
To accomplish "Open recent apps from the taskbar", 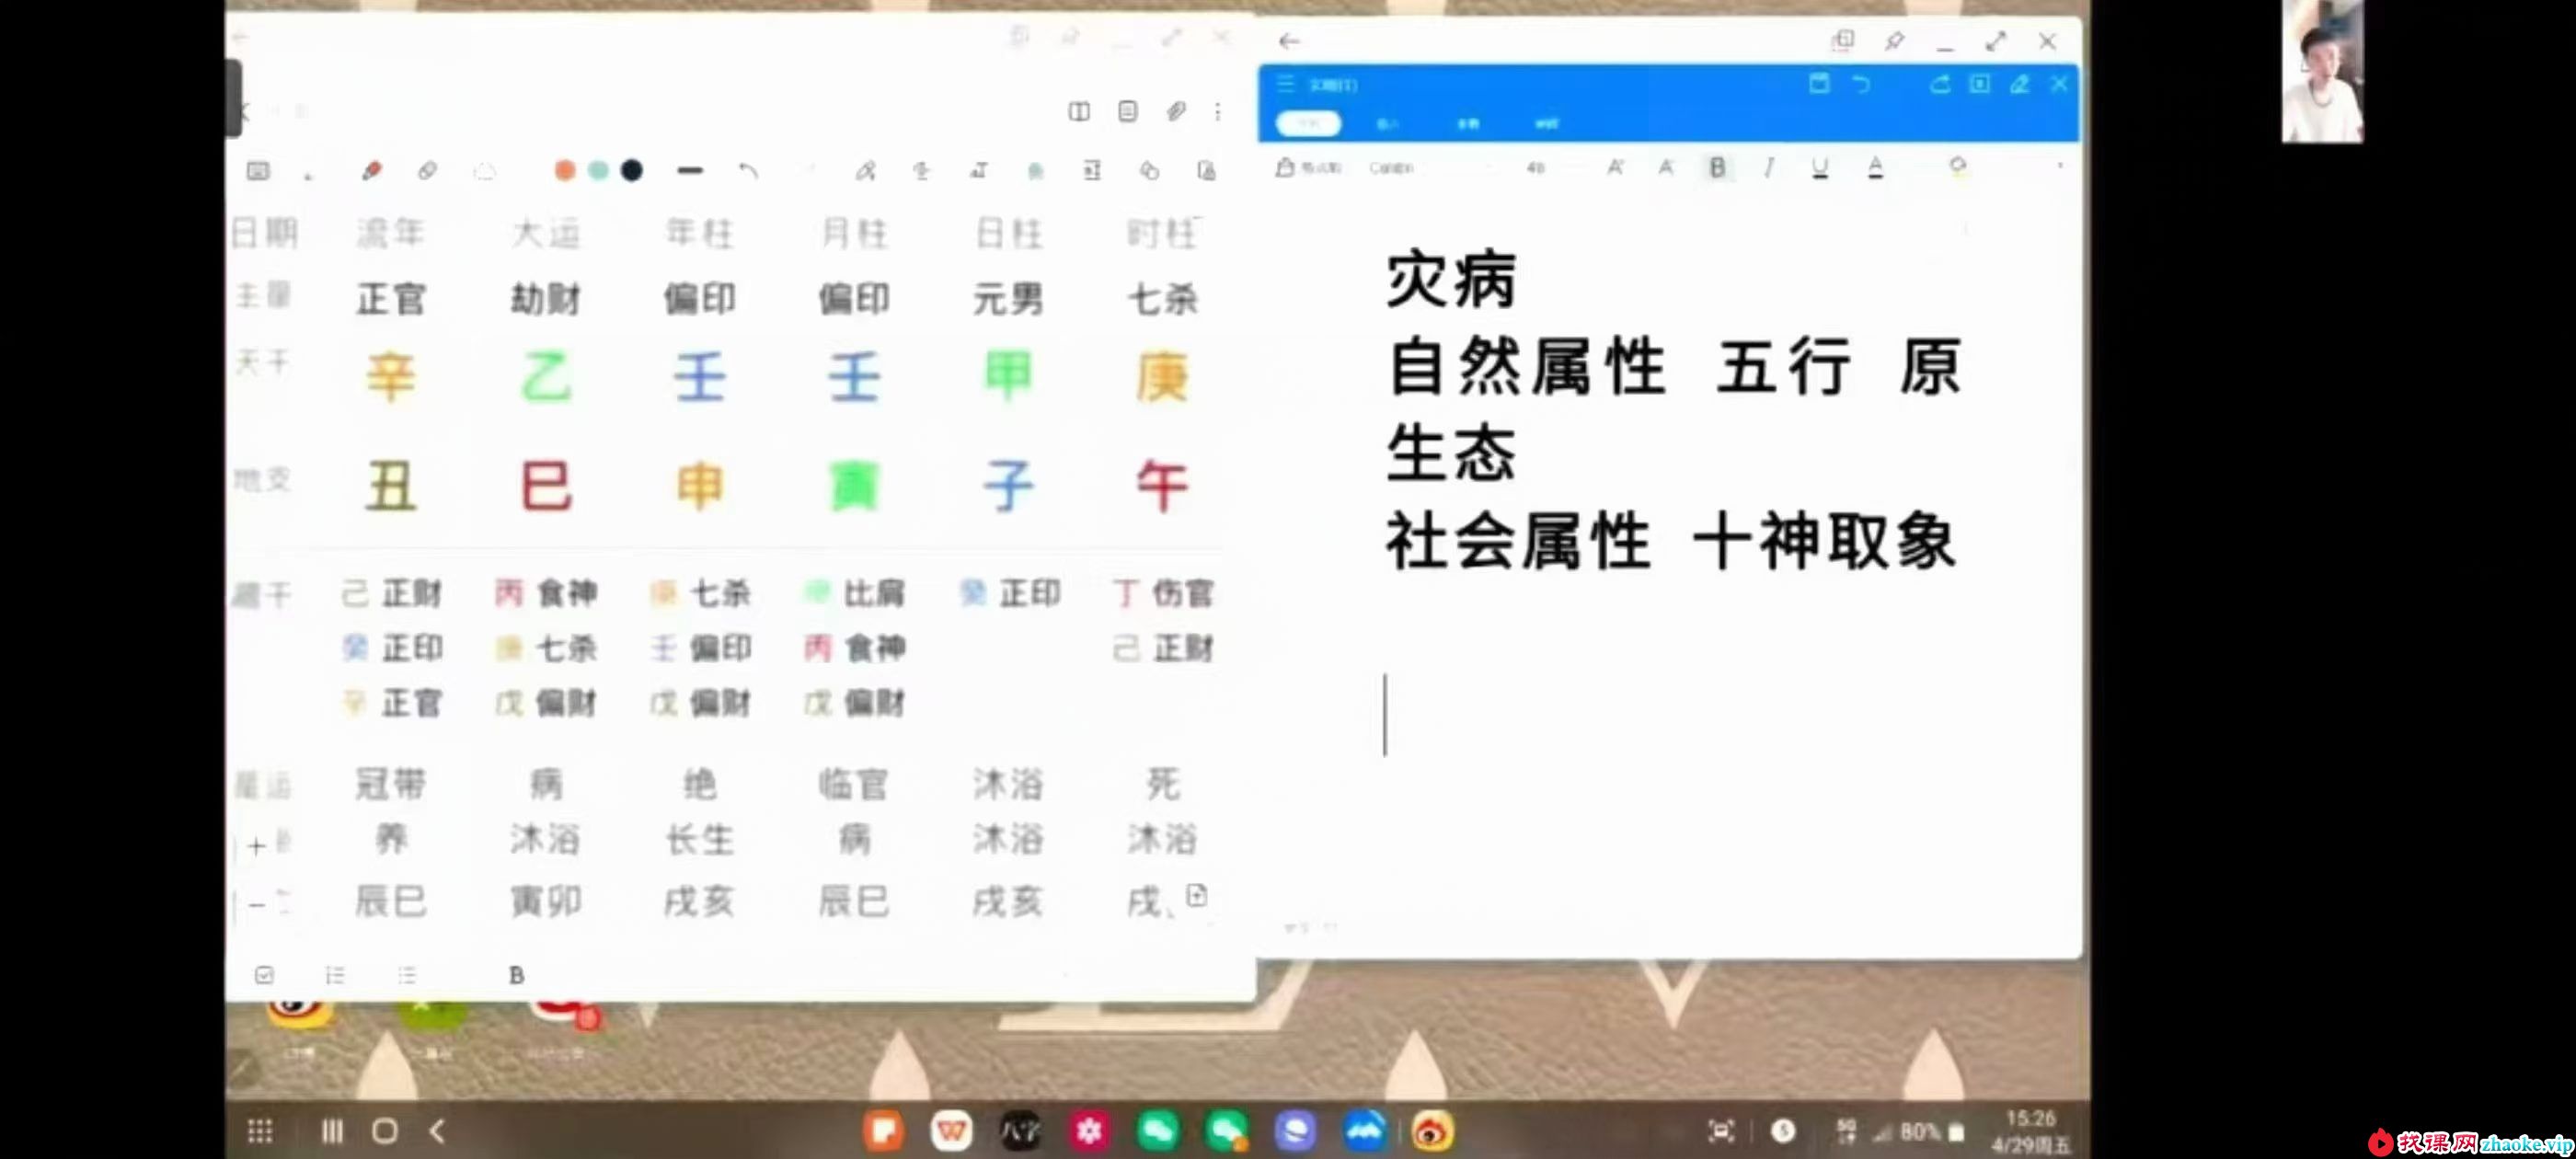I will coord(331,1131).
